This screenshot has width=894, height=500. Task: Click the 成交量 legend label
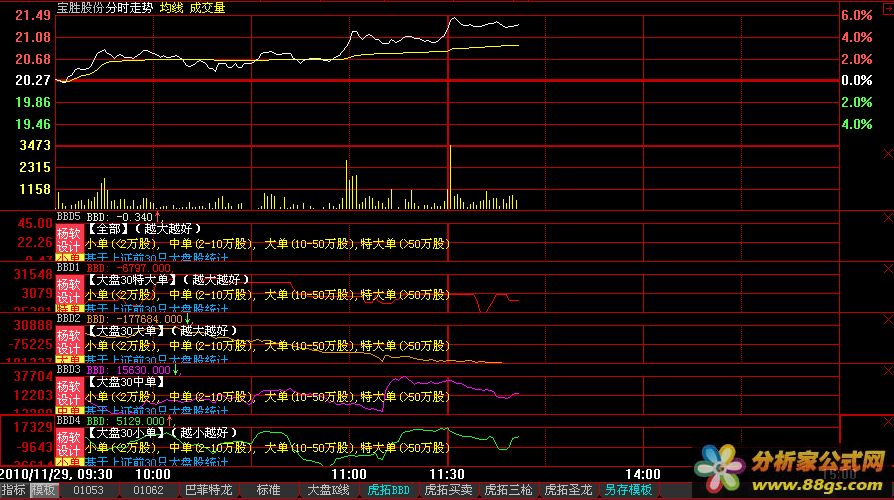pos(208,8)
